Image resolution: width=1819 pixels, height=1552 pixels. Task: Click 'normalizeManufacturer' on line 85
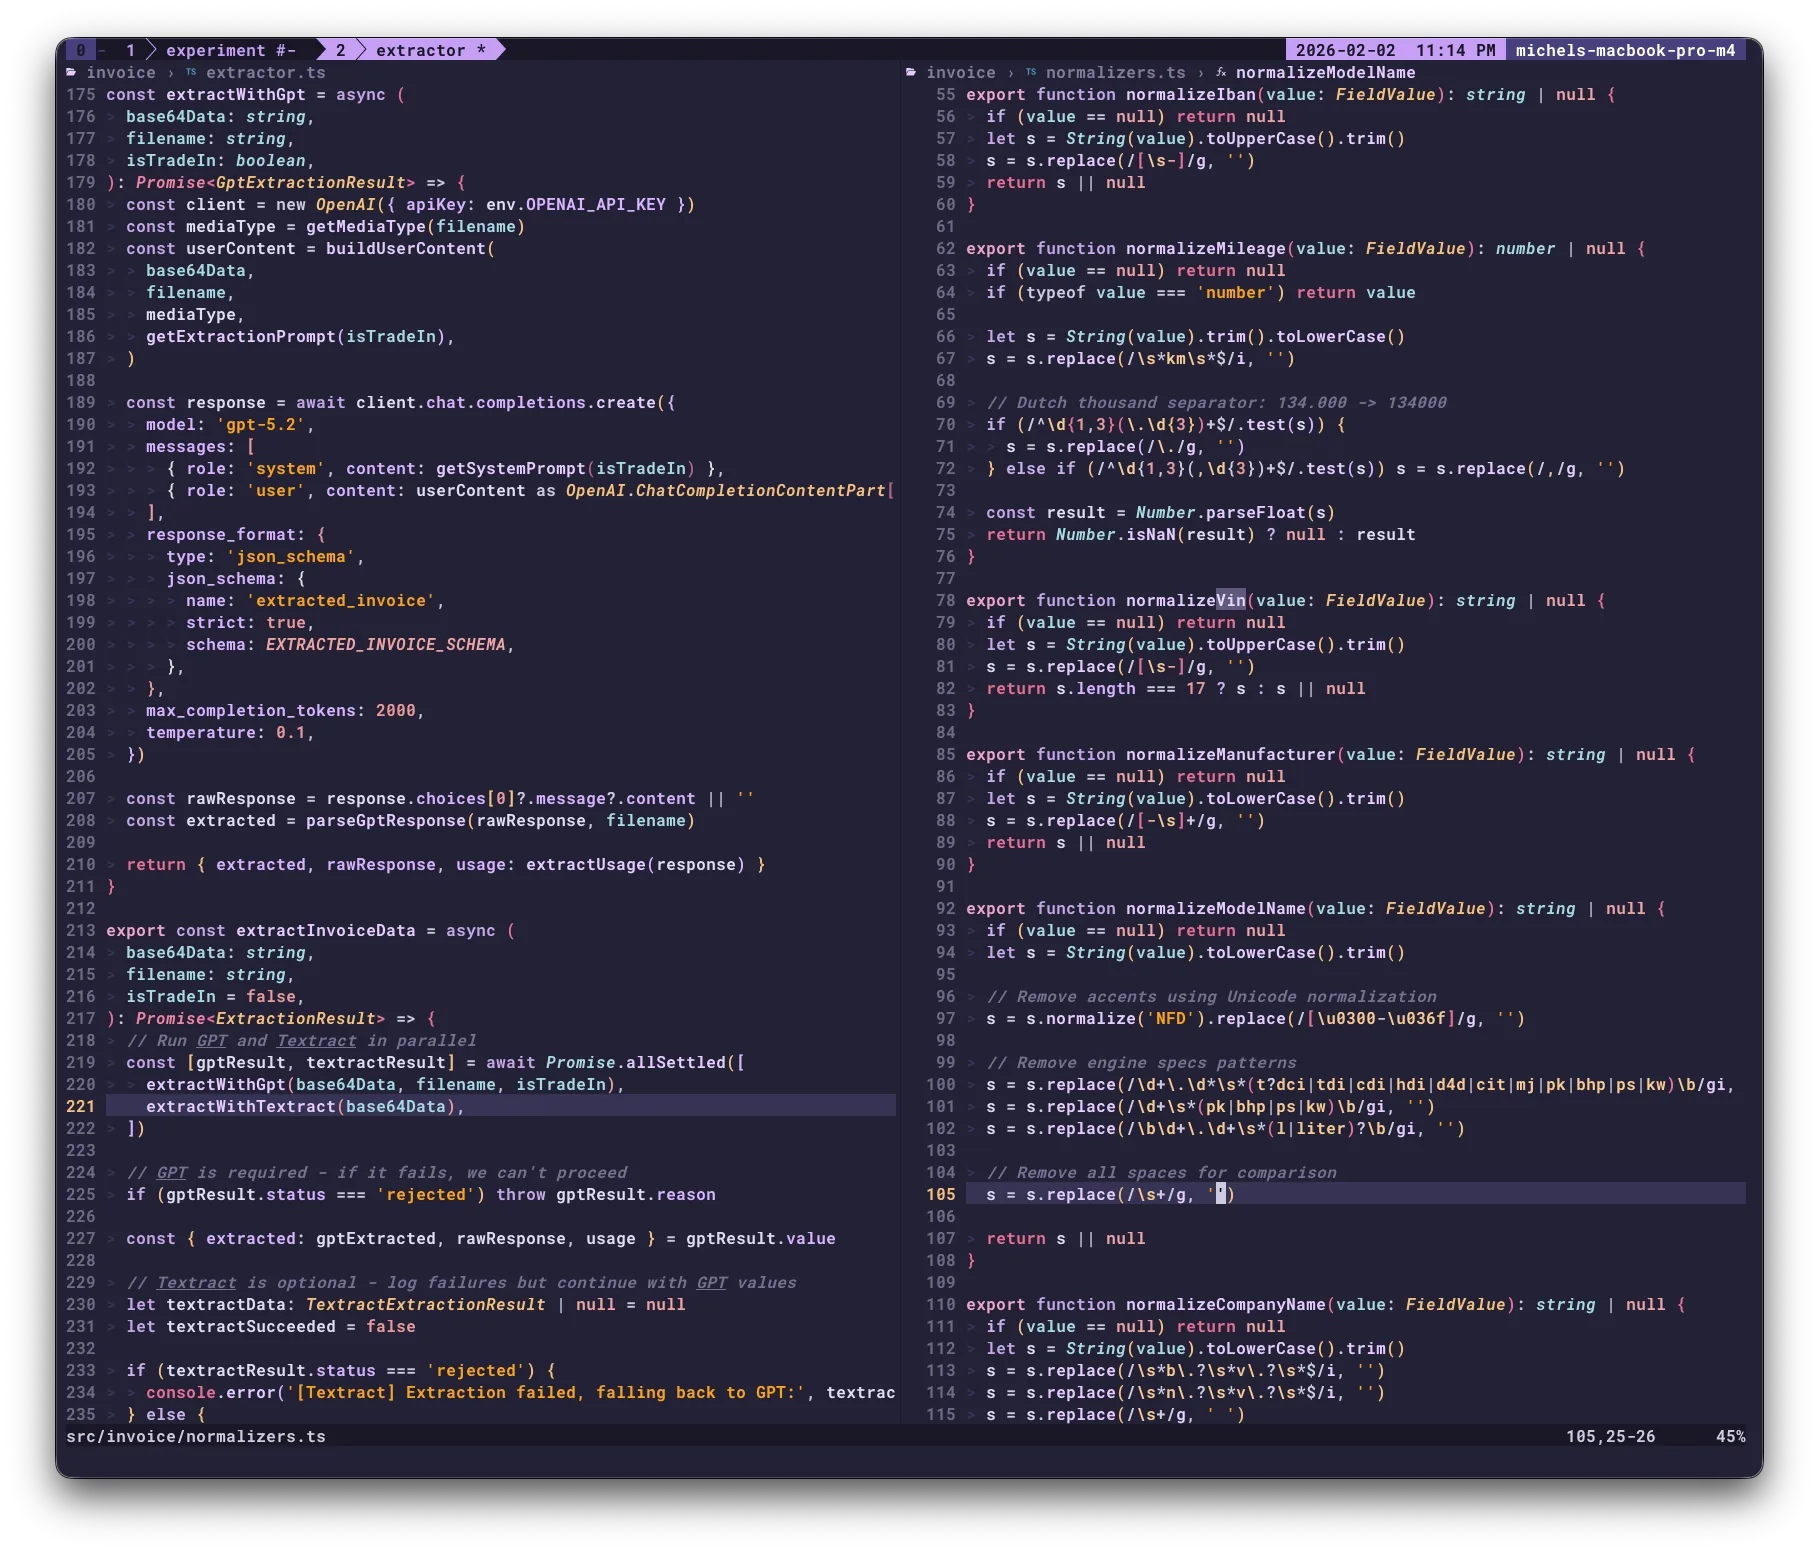[x=1231, y=754]
